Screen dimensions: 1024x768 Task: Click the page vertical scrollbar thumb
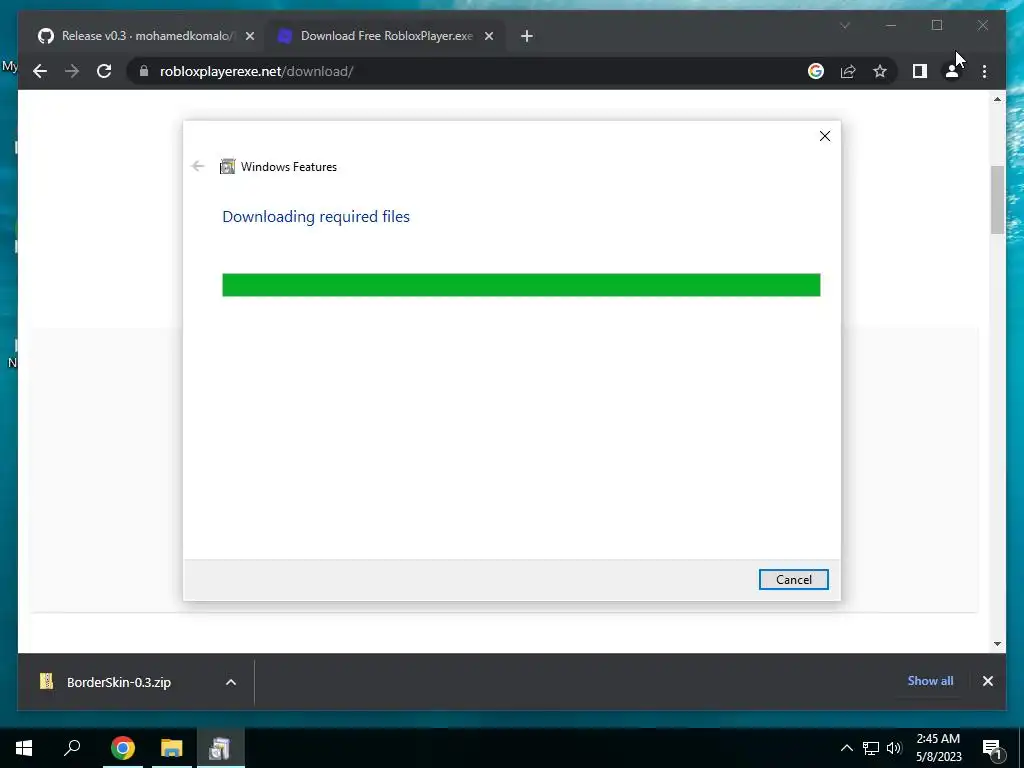tap(997, 200)
